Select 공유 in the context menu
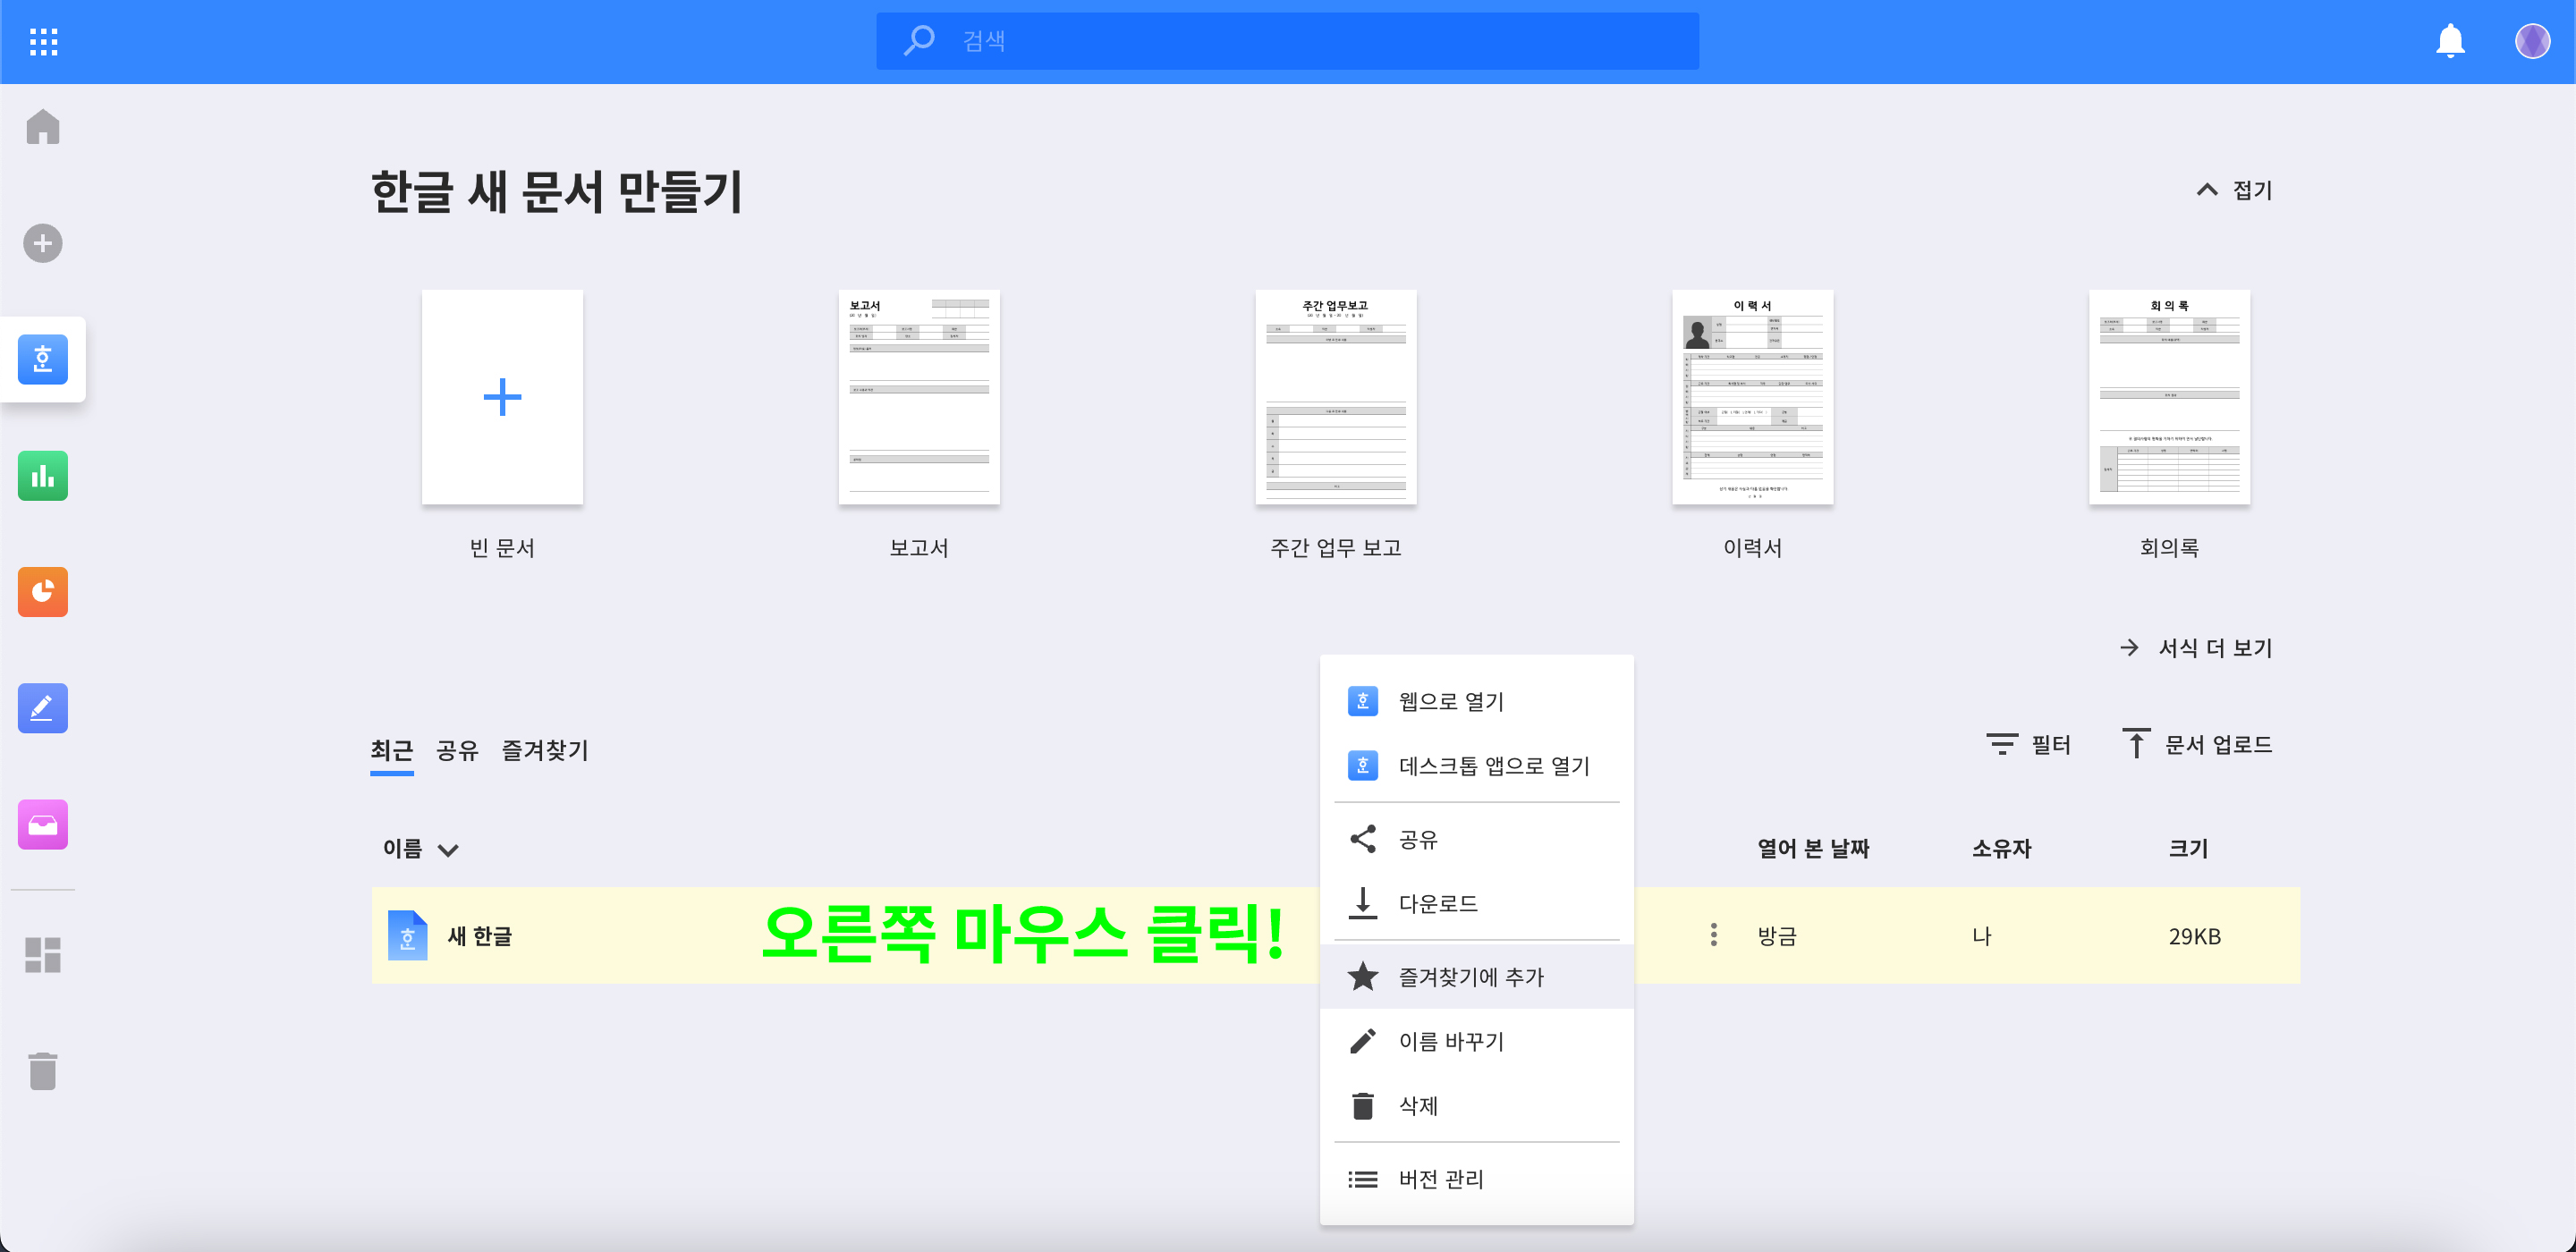 coord(1476,838)
